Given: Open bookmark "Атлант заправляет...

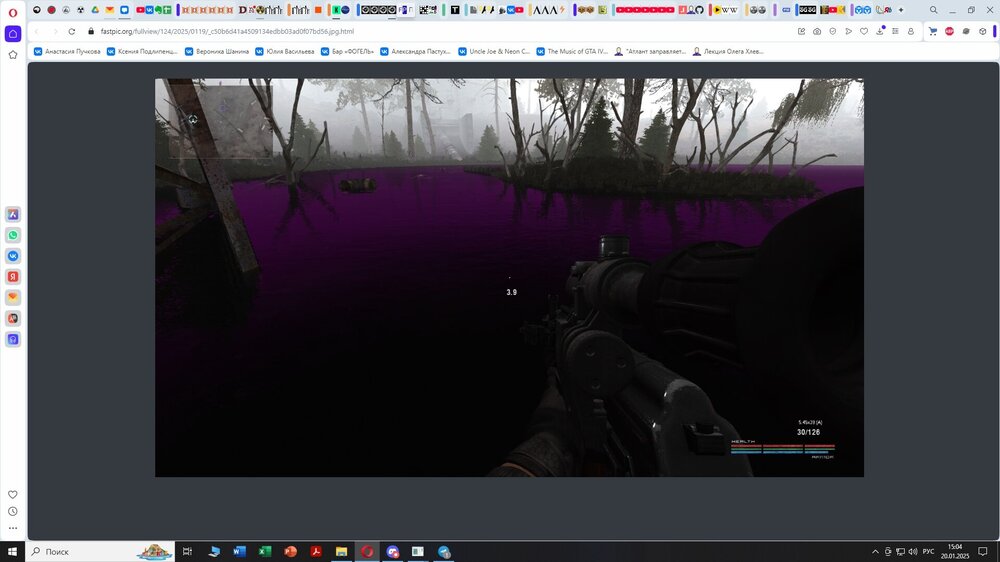Looking at the screenshot, I should click(x=650, y=52).
